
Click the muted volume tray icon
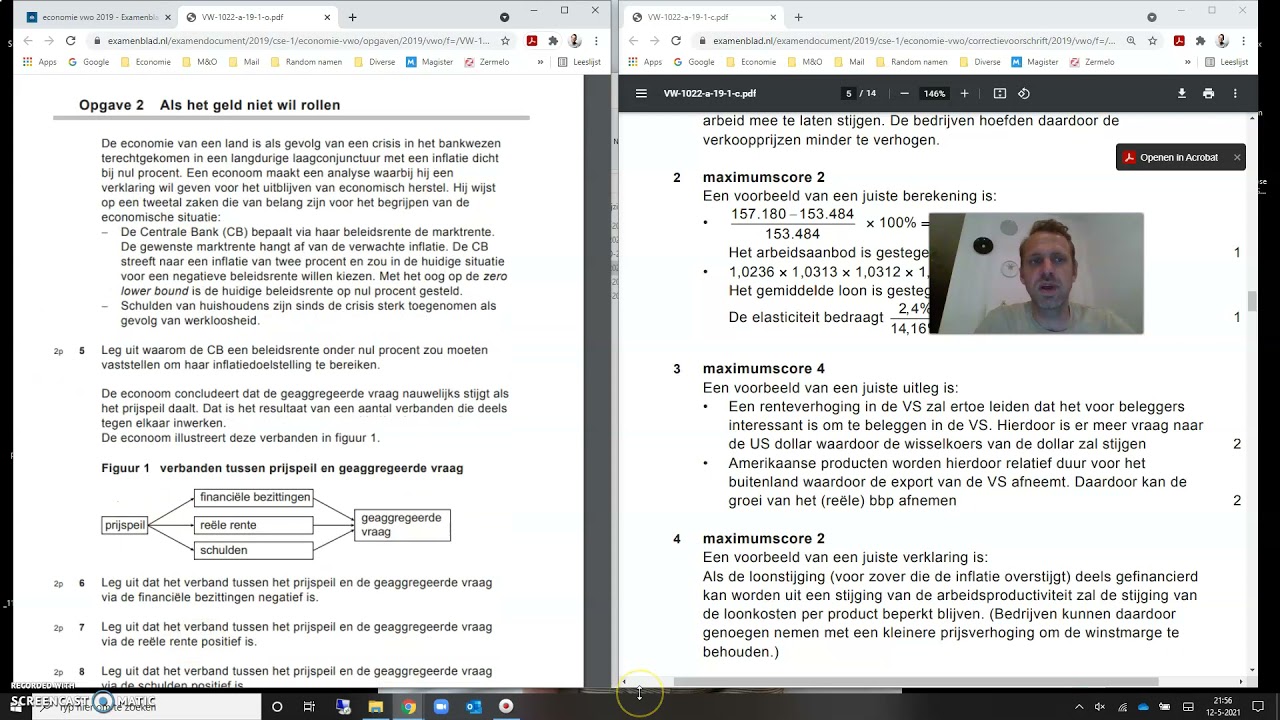1100,706
